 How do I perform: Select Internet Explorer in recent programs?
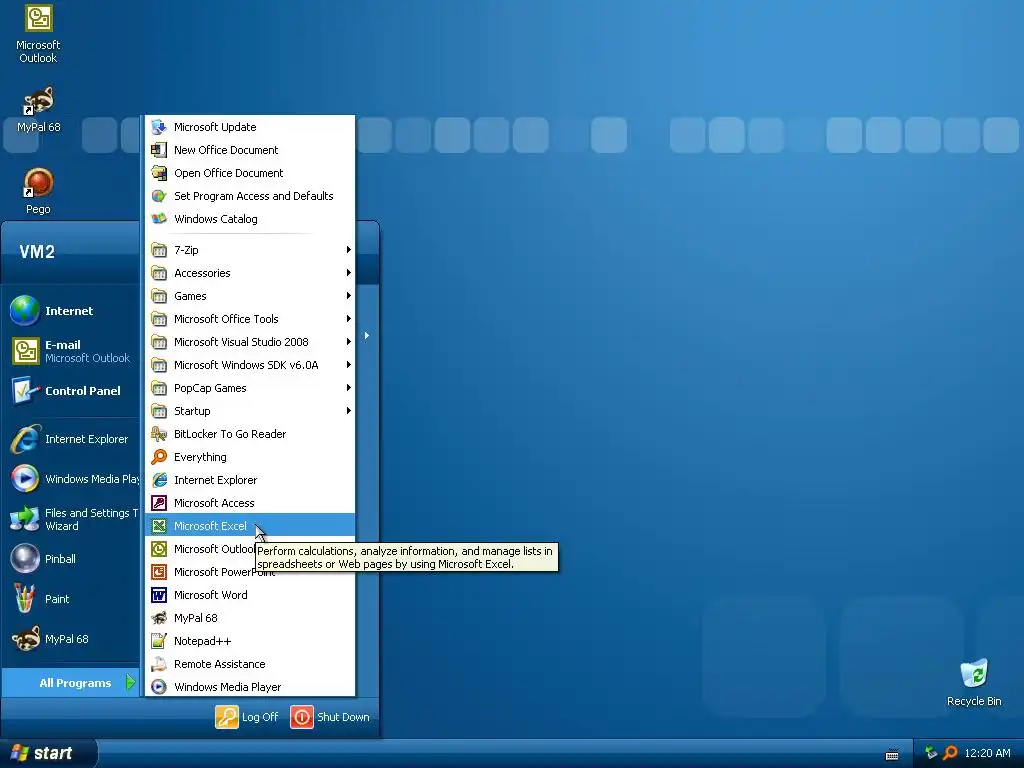[x=71, y=439]
